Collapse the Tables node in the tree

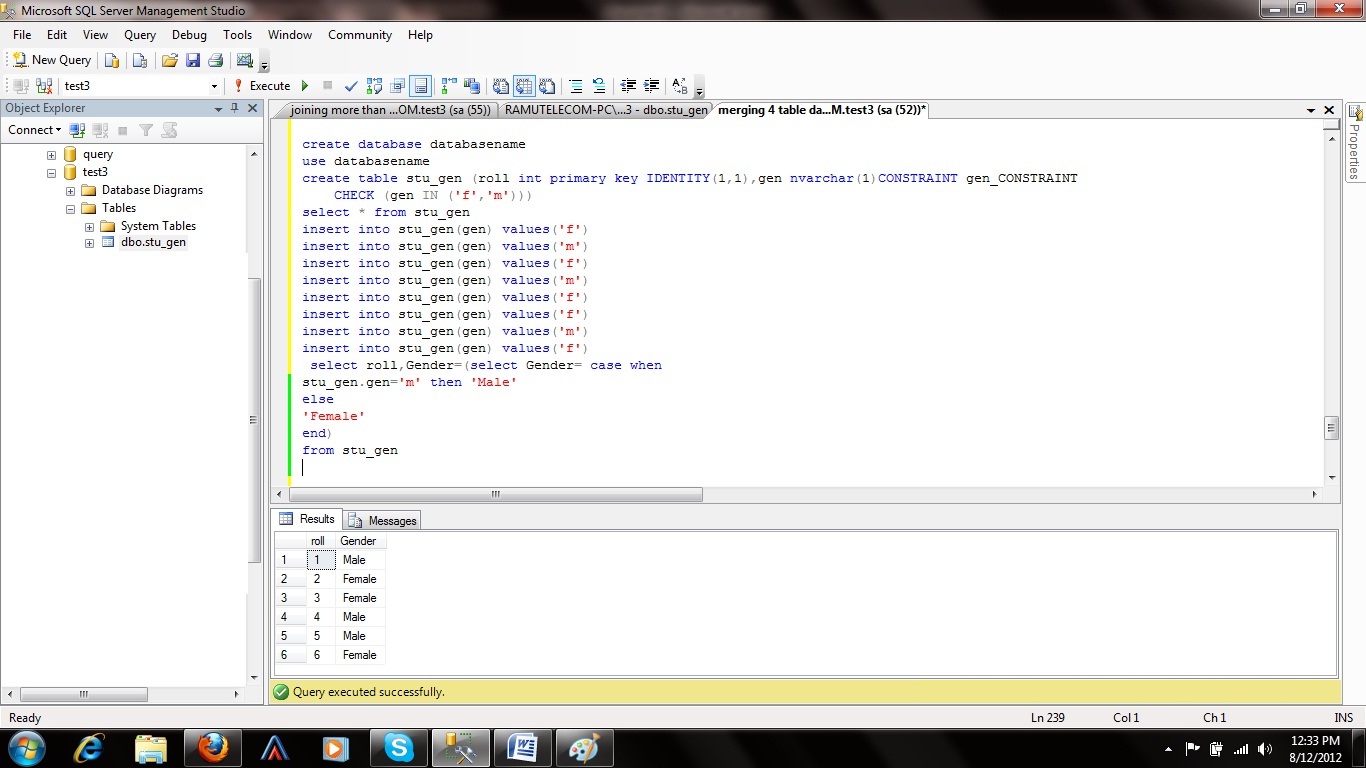point(71,209)
